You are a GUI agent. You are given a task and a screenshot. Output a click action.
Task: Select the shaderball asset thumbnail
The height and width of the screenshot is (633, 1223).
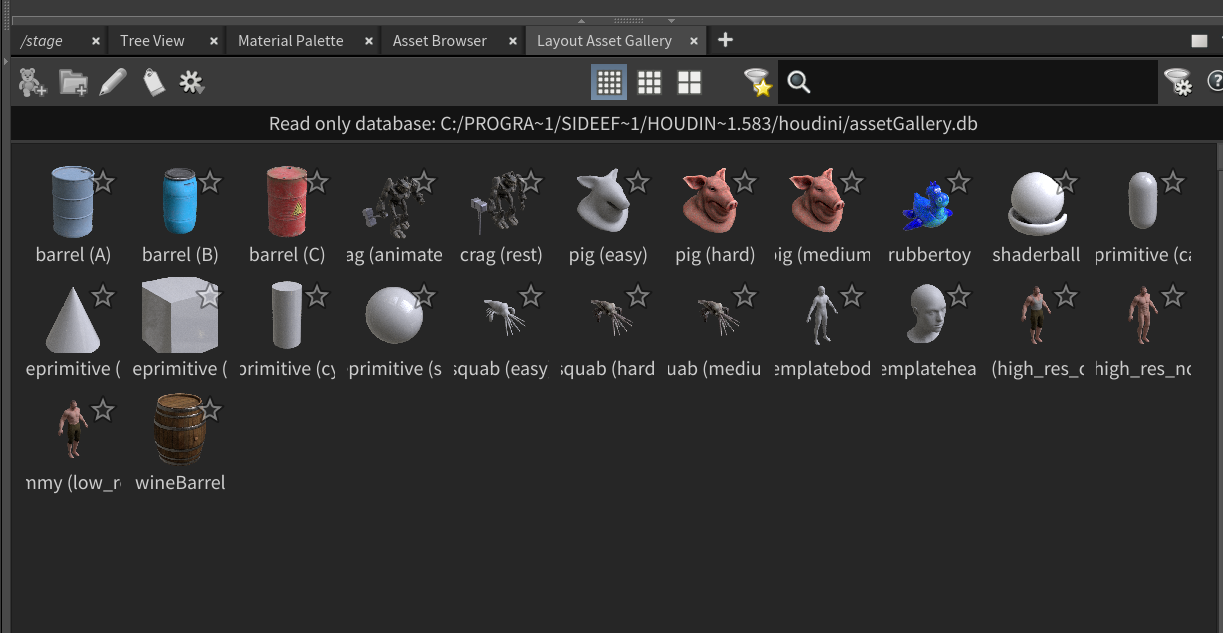[1037, 202]
